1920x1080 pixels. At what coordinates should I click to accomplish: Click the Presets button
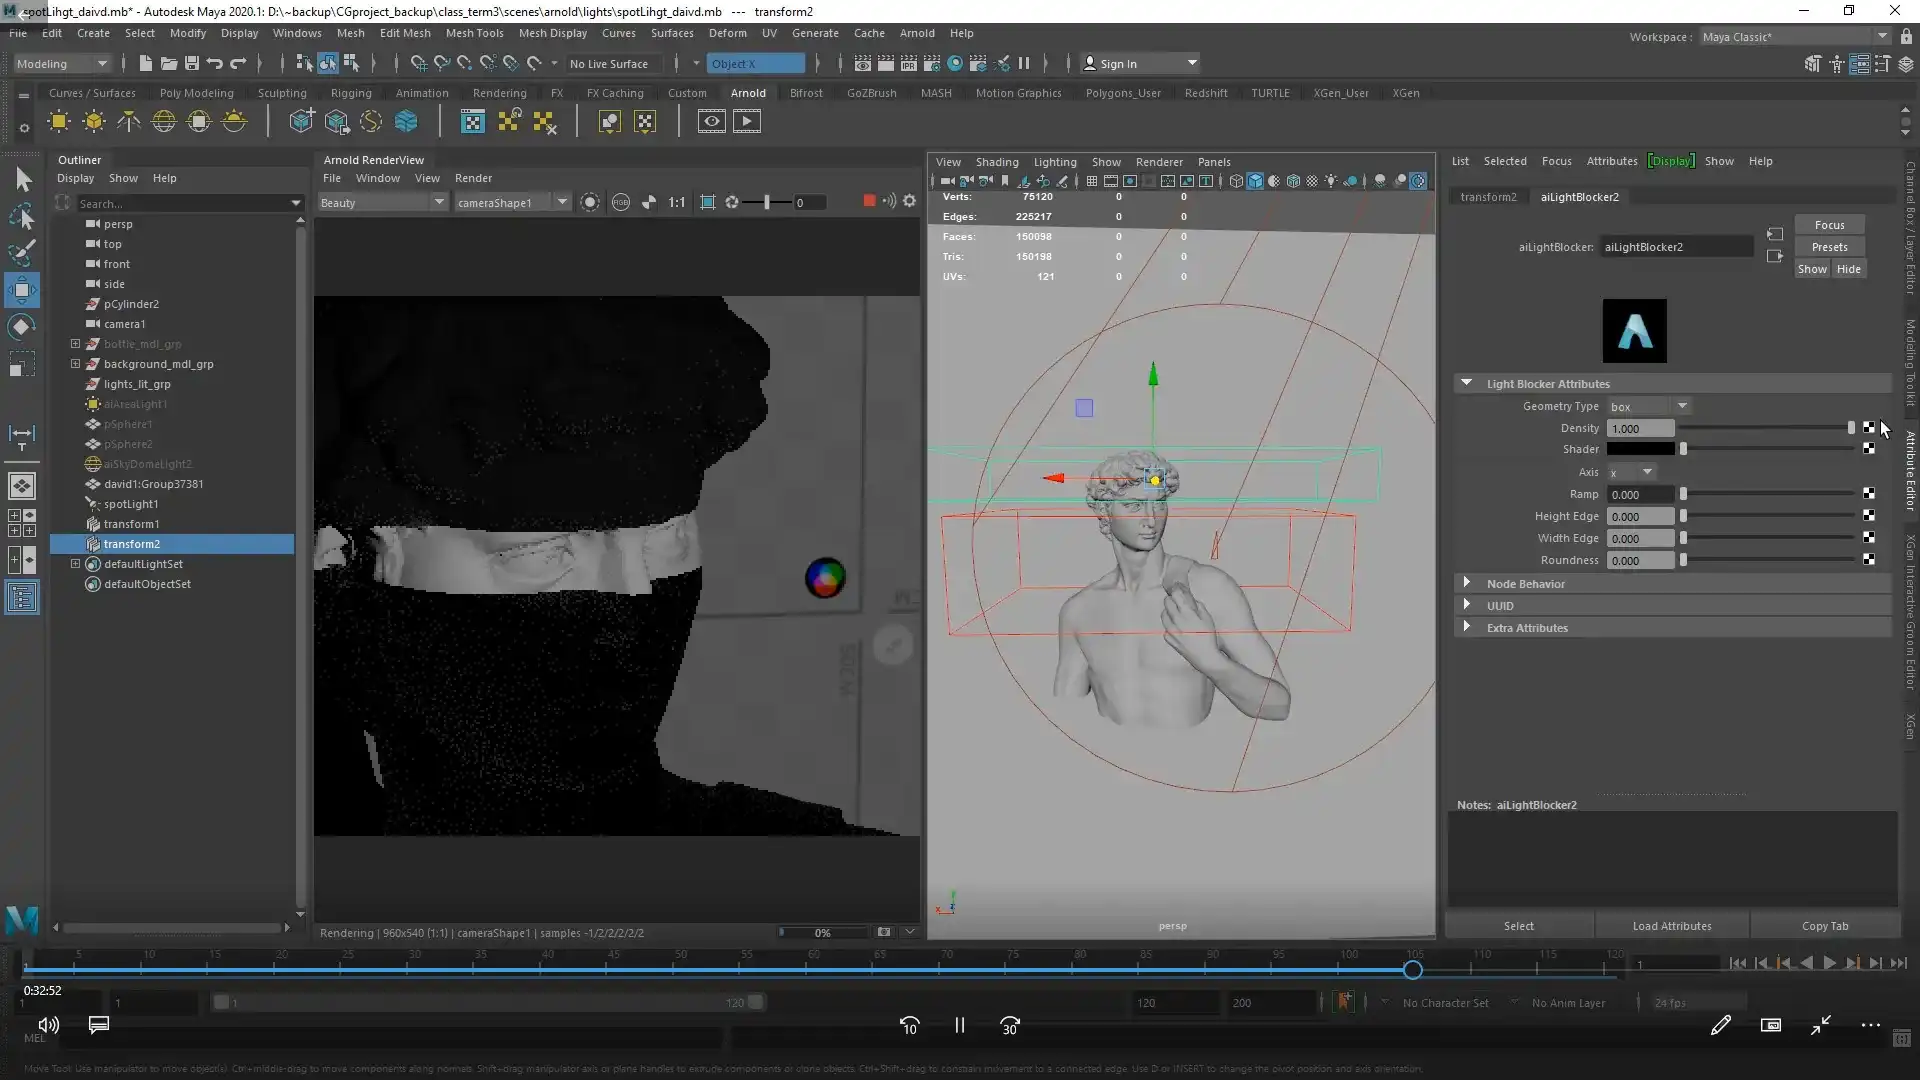click(1829, 247)
